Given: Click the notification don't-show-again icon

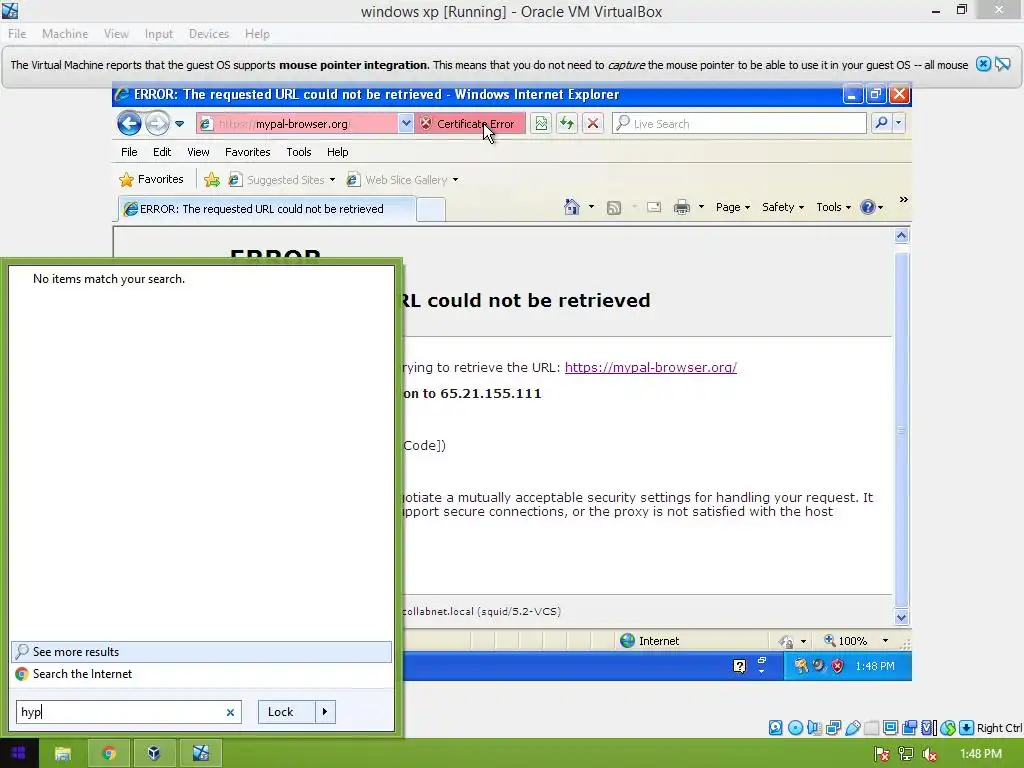Looking at the screenshot, I should coord(1003,64).
